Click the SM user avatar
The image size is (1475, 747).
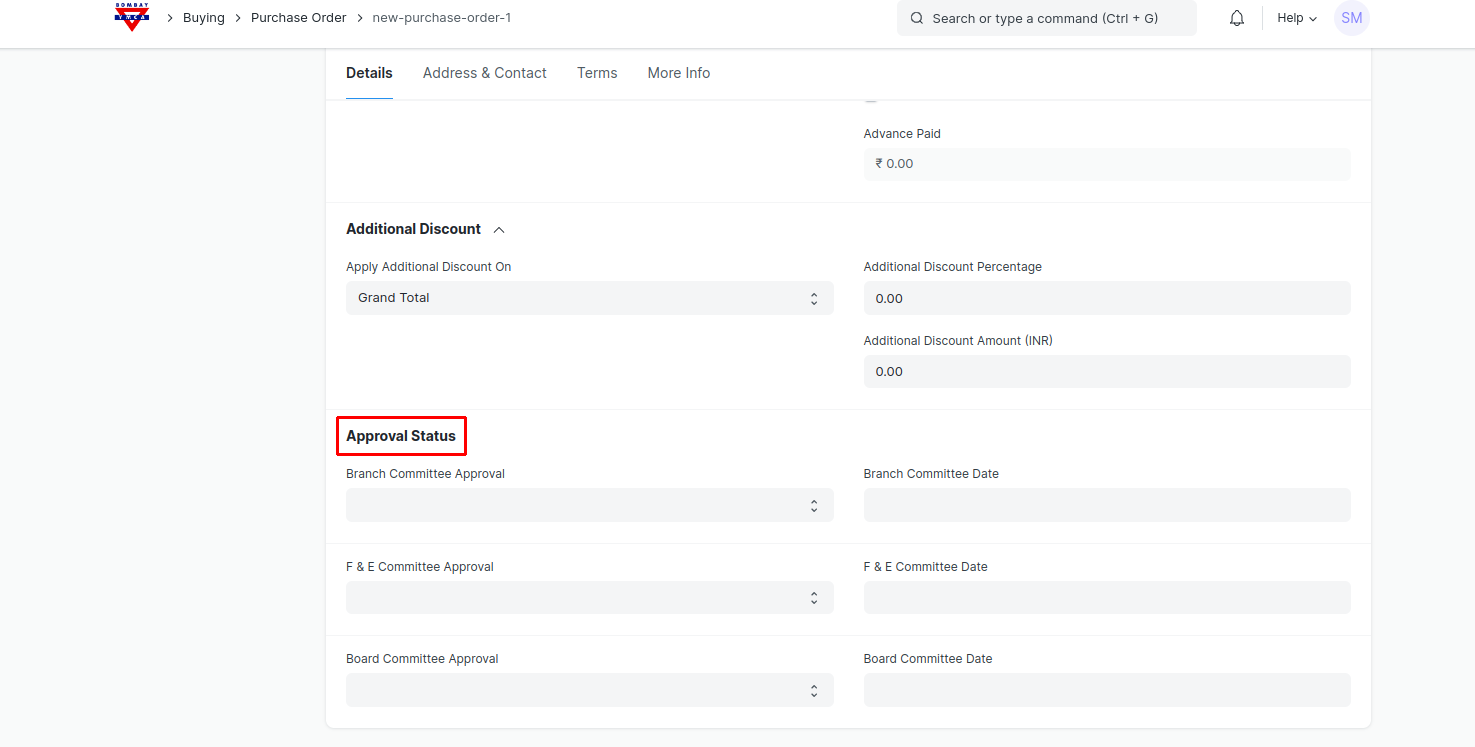(x=1351, y=18)
